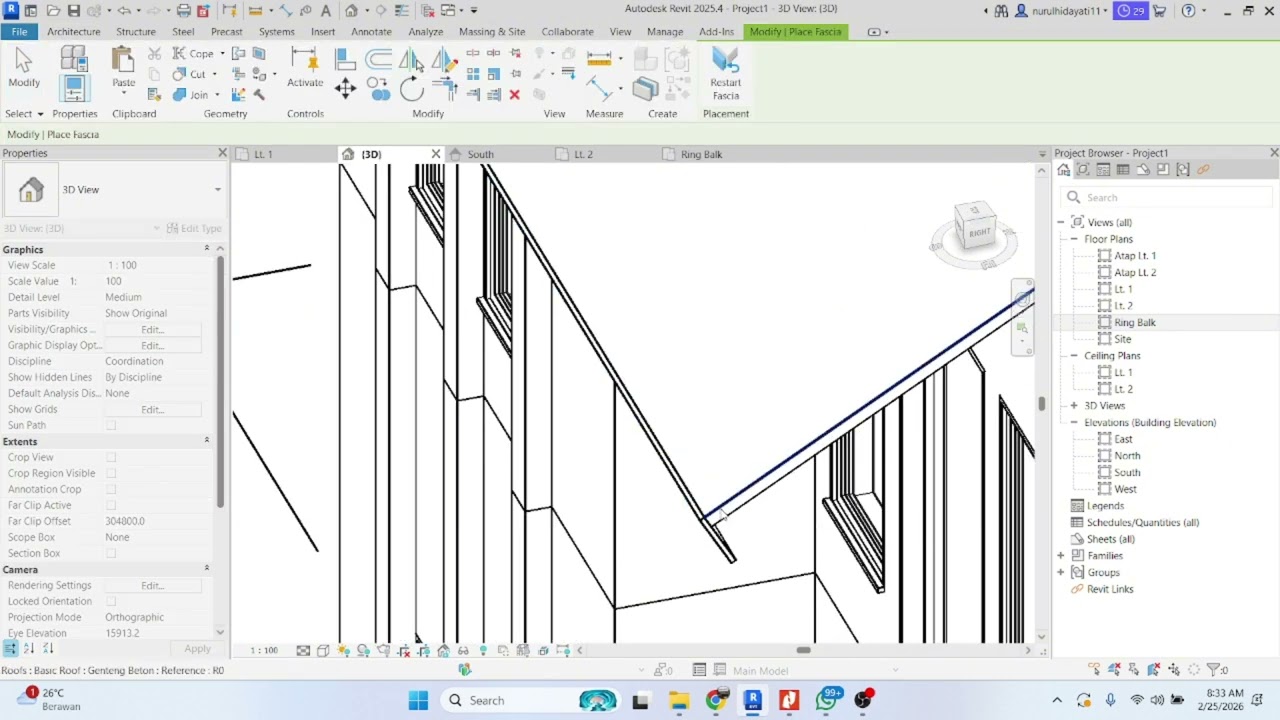Click the Print icon in quick access toolbar
The image size is (1280, 720).
tap(183, 11)
